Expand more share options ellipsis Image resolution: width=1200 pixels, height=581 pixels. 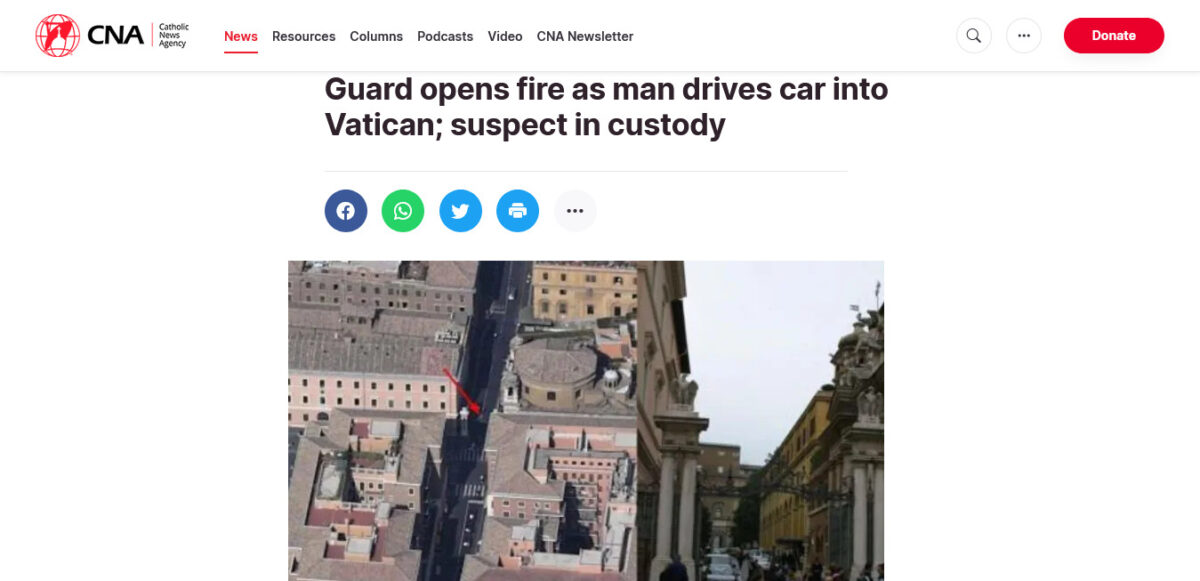click(x=575, y=211)
